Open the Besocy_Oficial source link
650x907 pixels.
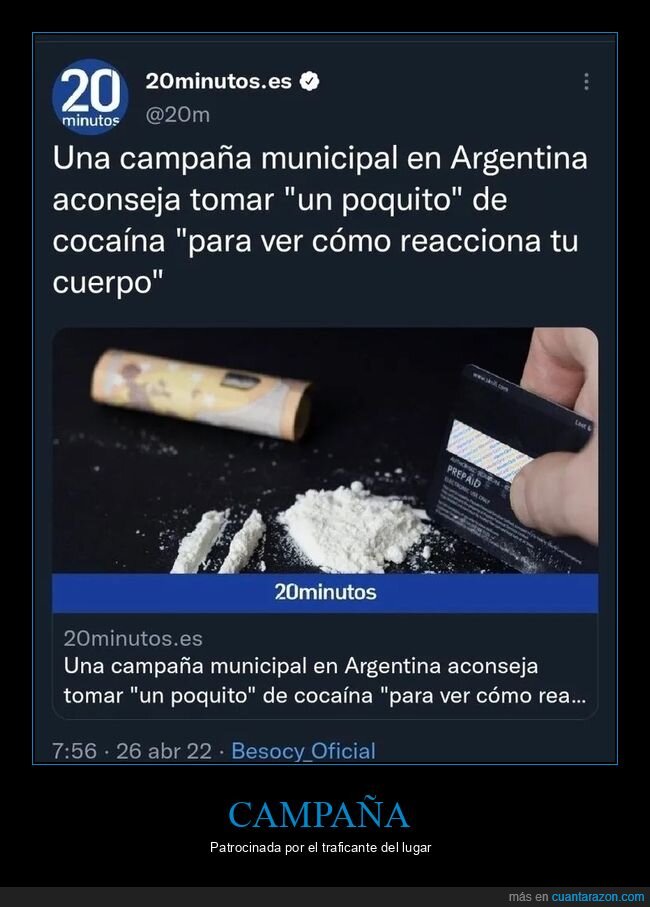[x=303, y=751]
